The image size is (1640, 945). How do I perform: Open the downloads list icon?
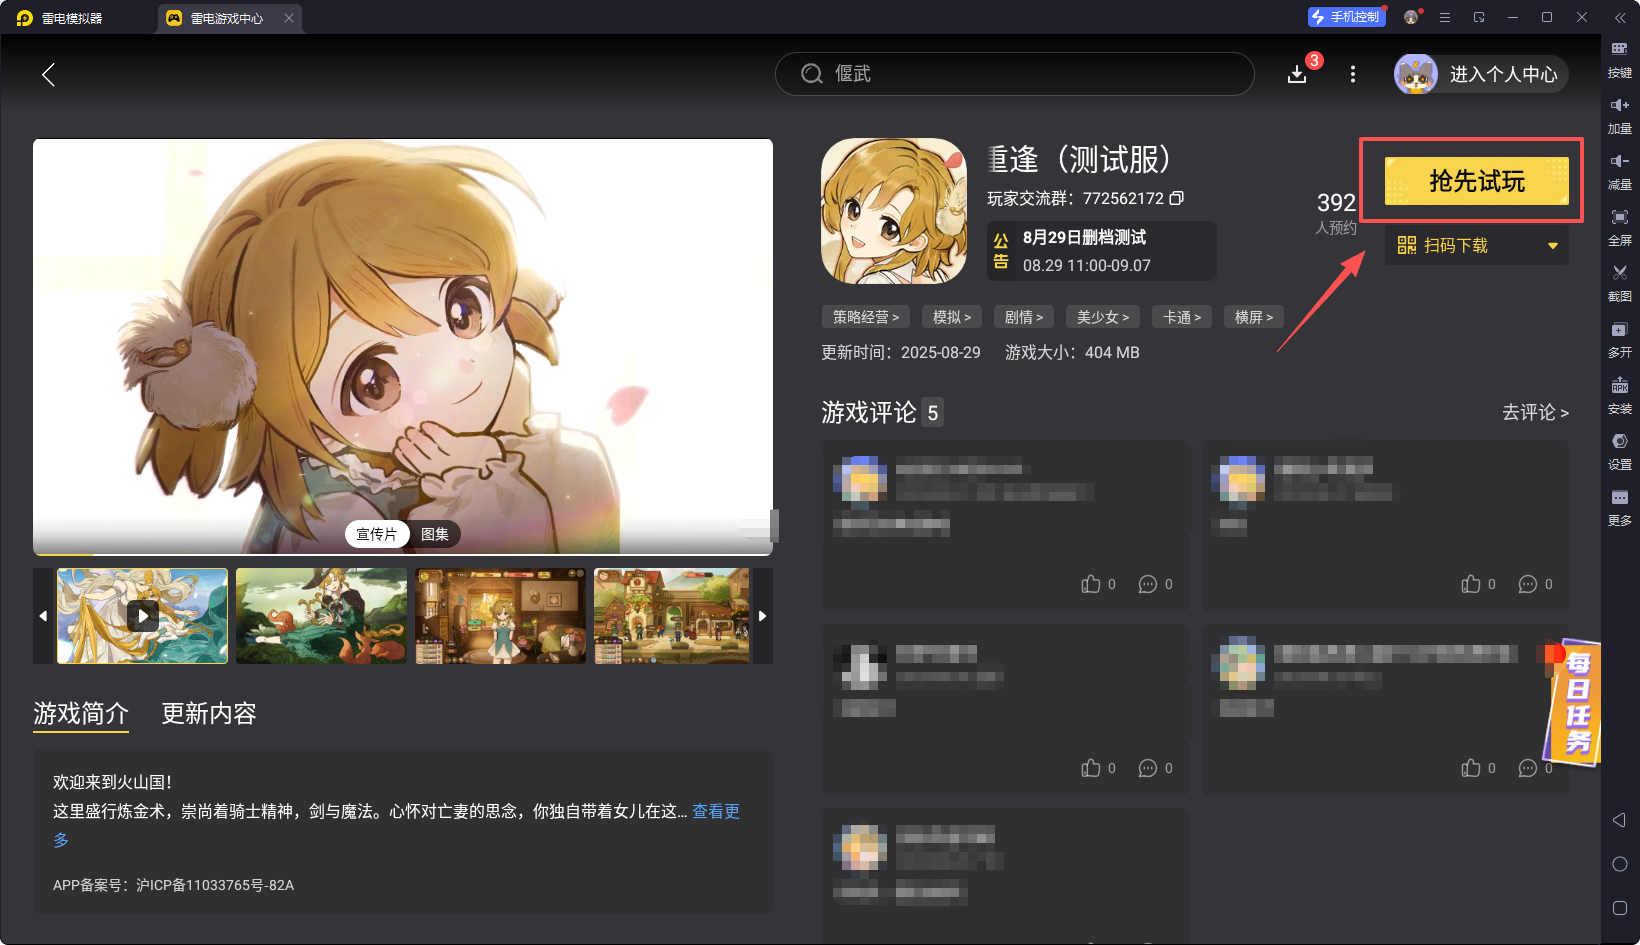(x=1297, y=74)
